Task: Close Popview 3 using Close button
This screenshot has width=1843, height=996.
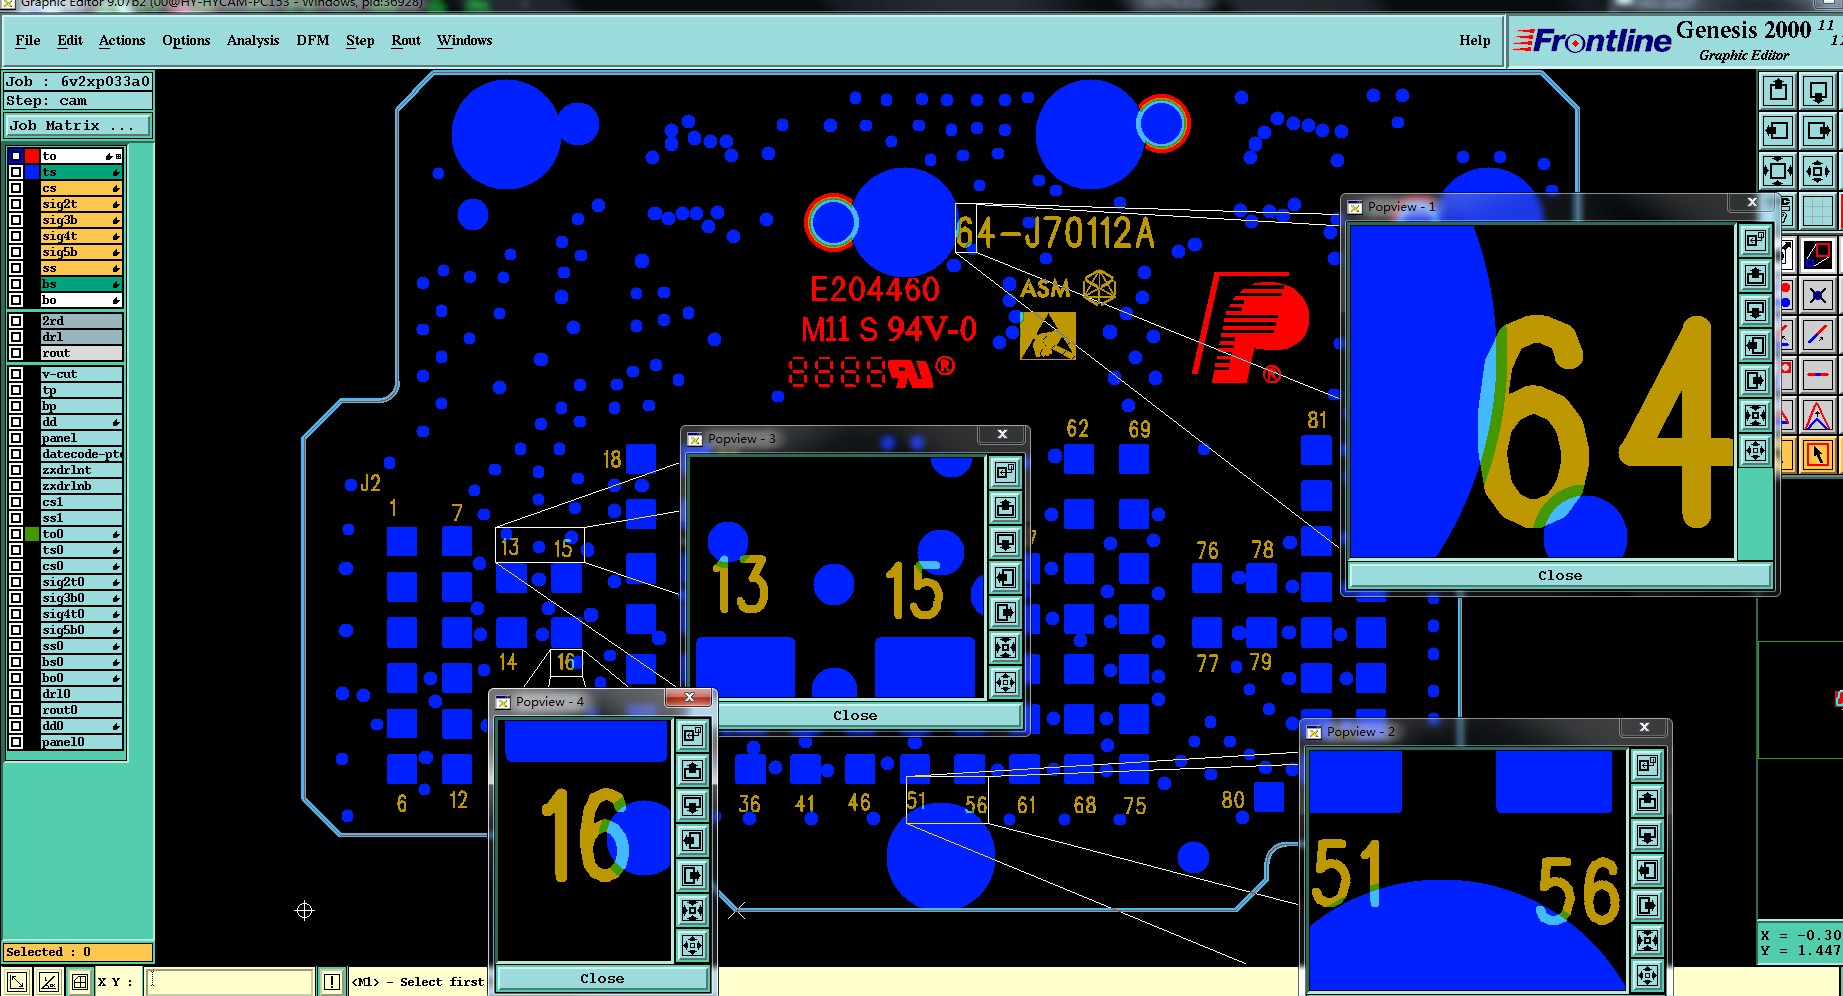Action: pyautogui.click(x=855, y=715)
